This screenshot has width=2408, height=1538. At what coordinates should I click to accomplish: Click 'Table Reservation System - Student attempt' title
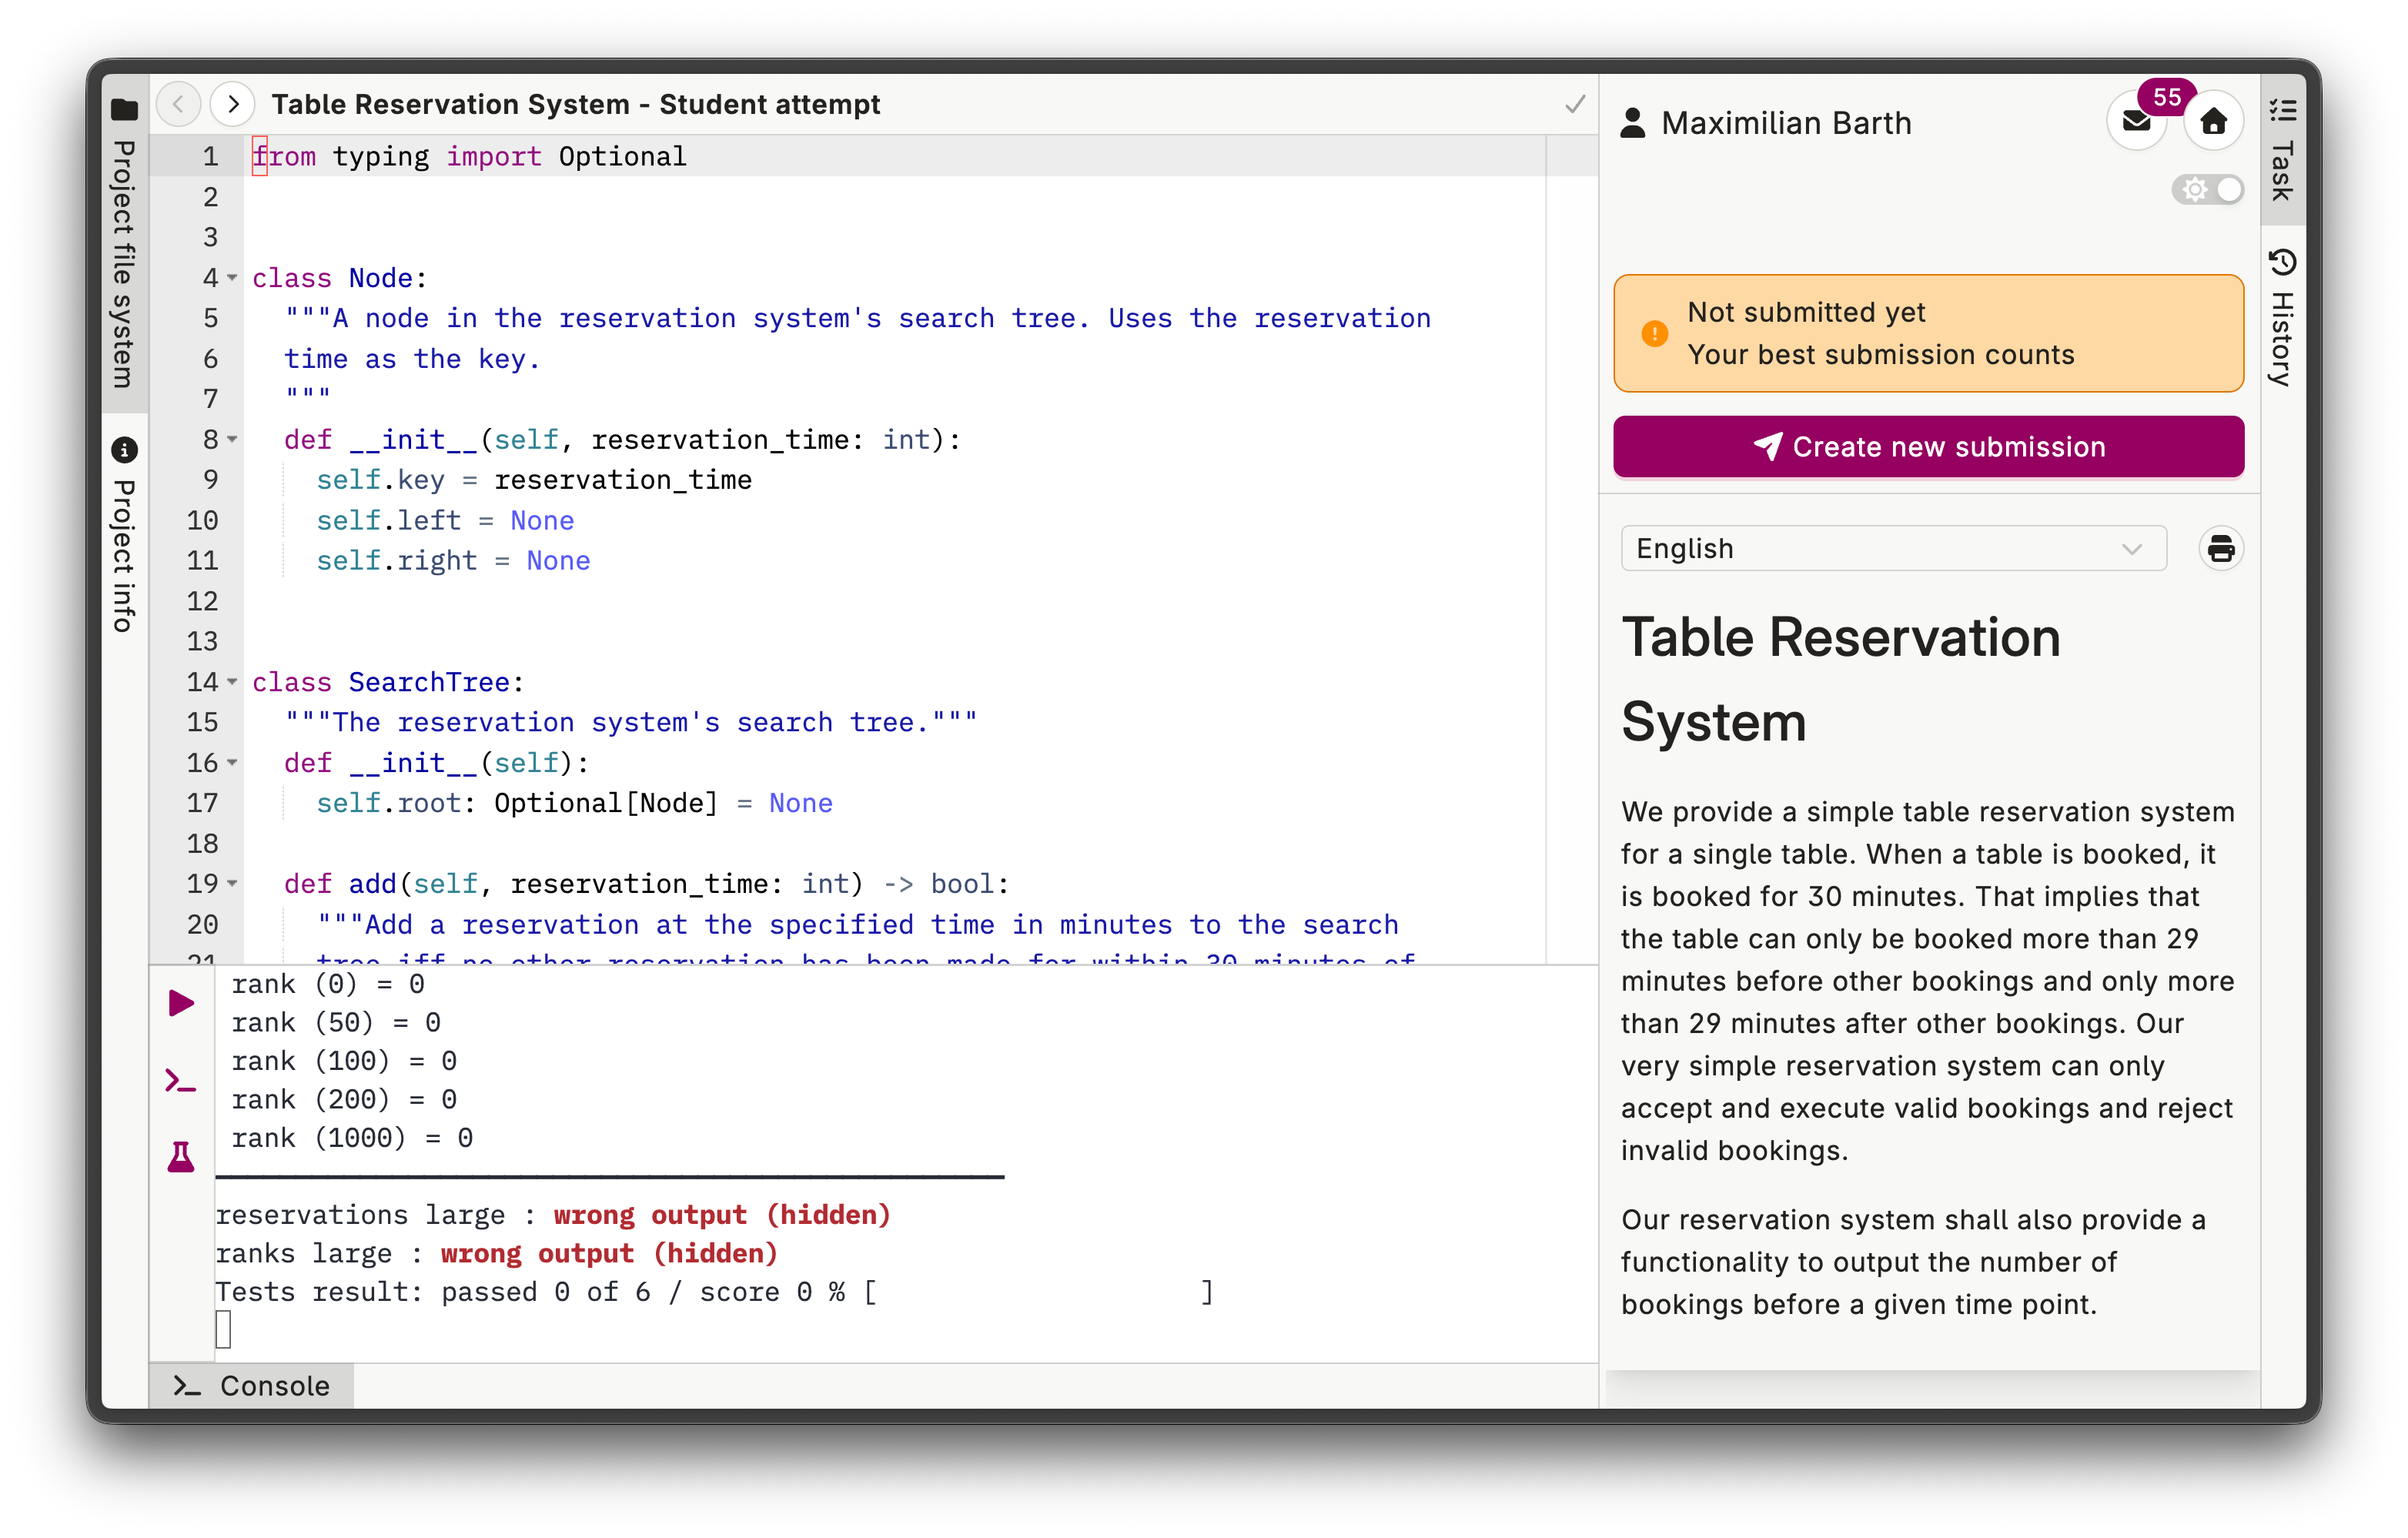pos(575,104)
